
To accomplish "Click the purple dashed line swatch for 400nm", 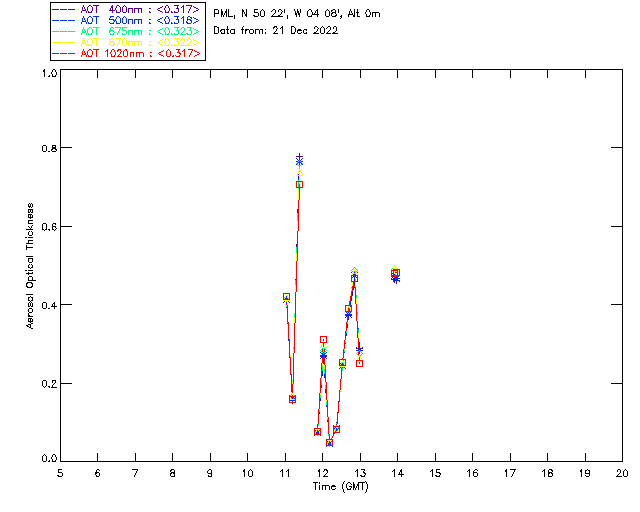I will [x=64, y=9].
